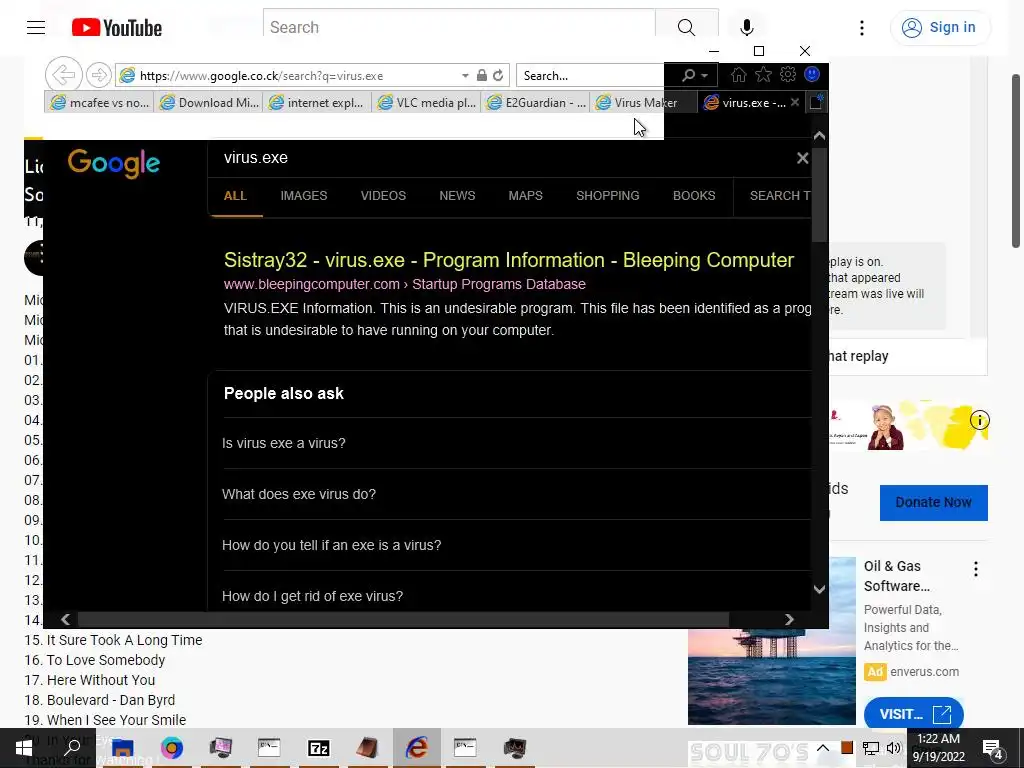Go back in Internet Explorer
1024x768 pixels.
(63, 75)
